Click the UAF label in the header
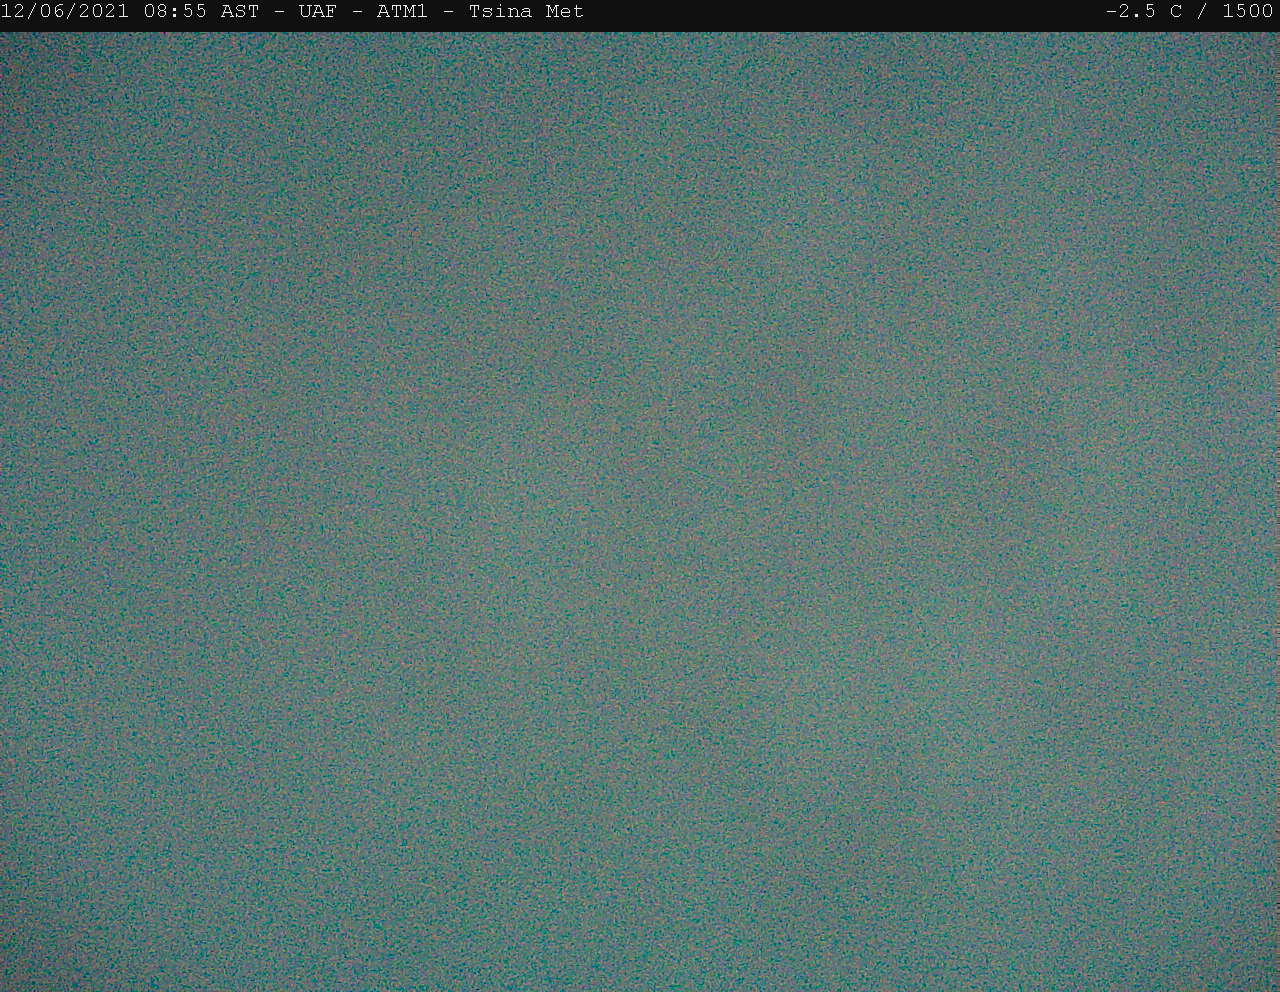 (318, 12)
